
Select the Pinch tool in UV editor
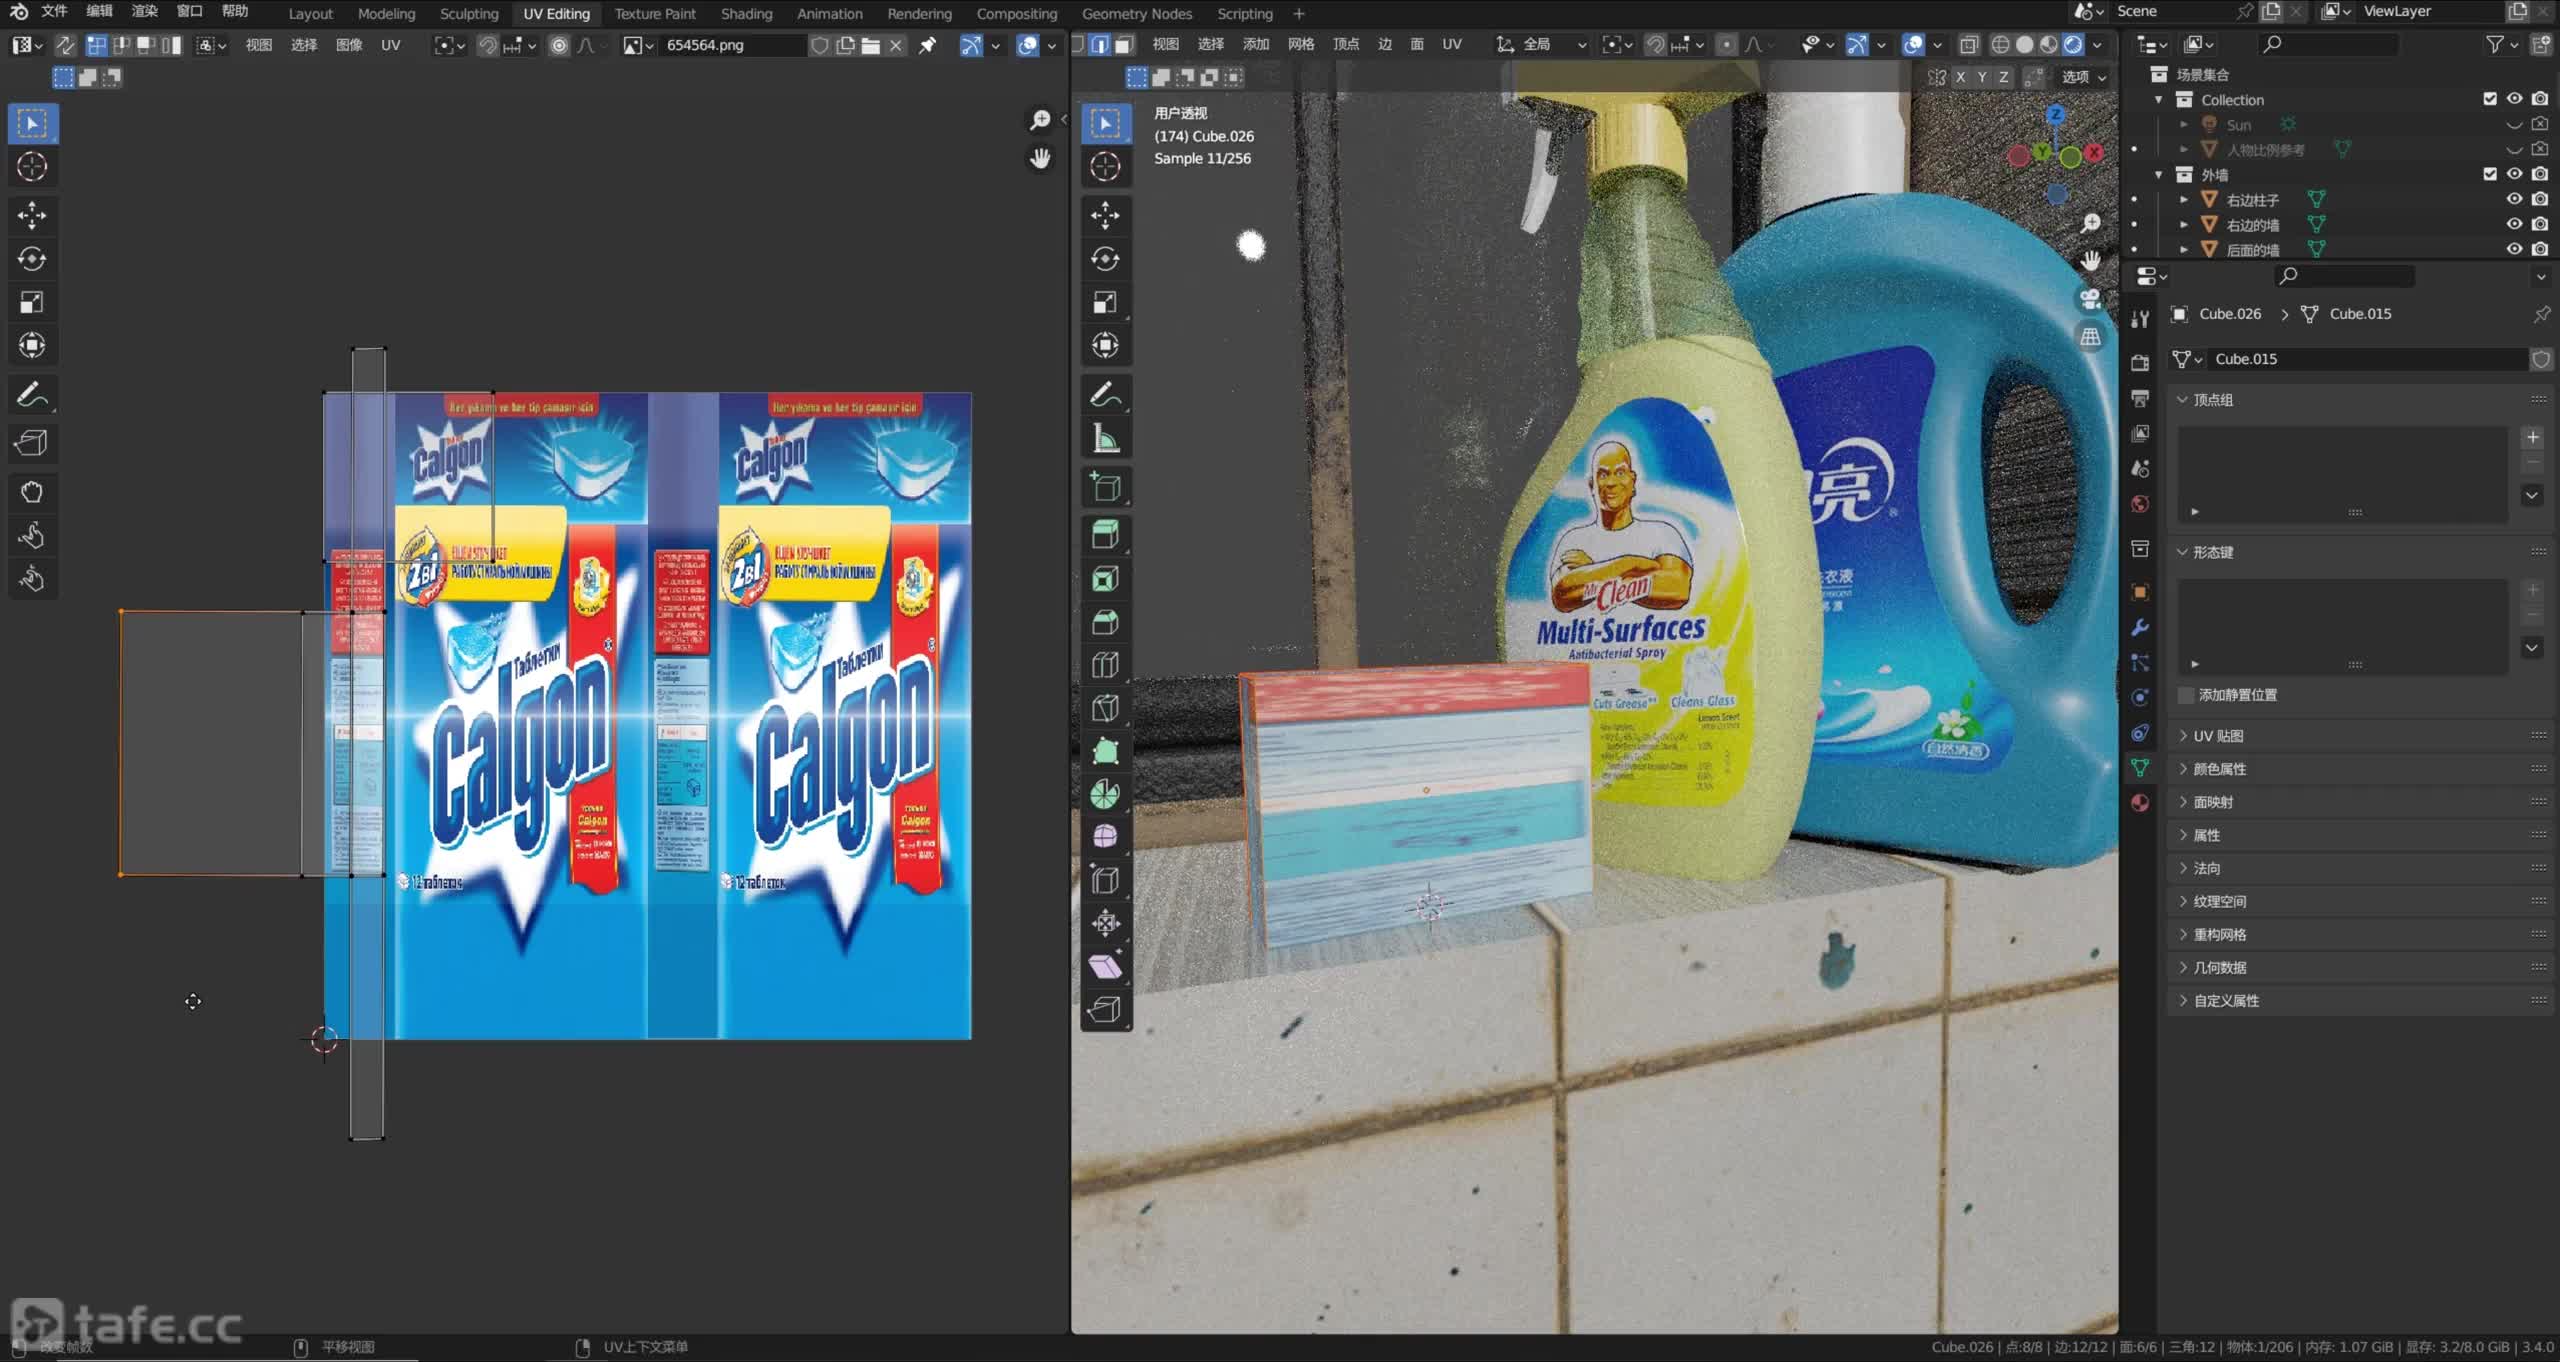click(32, 579)
